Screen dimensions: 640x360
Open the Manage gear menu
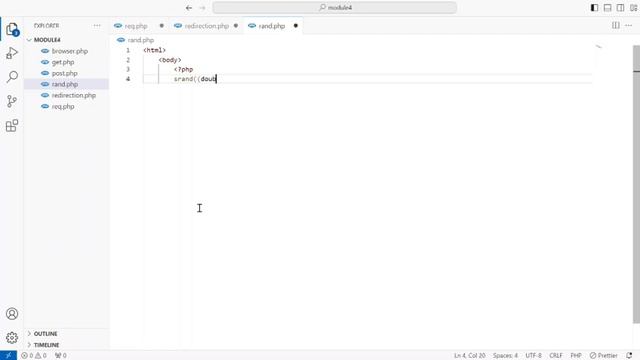12,338
